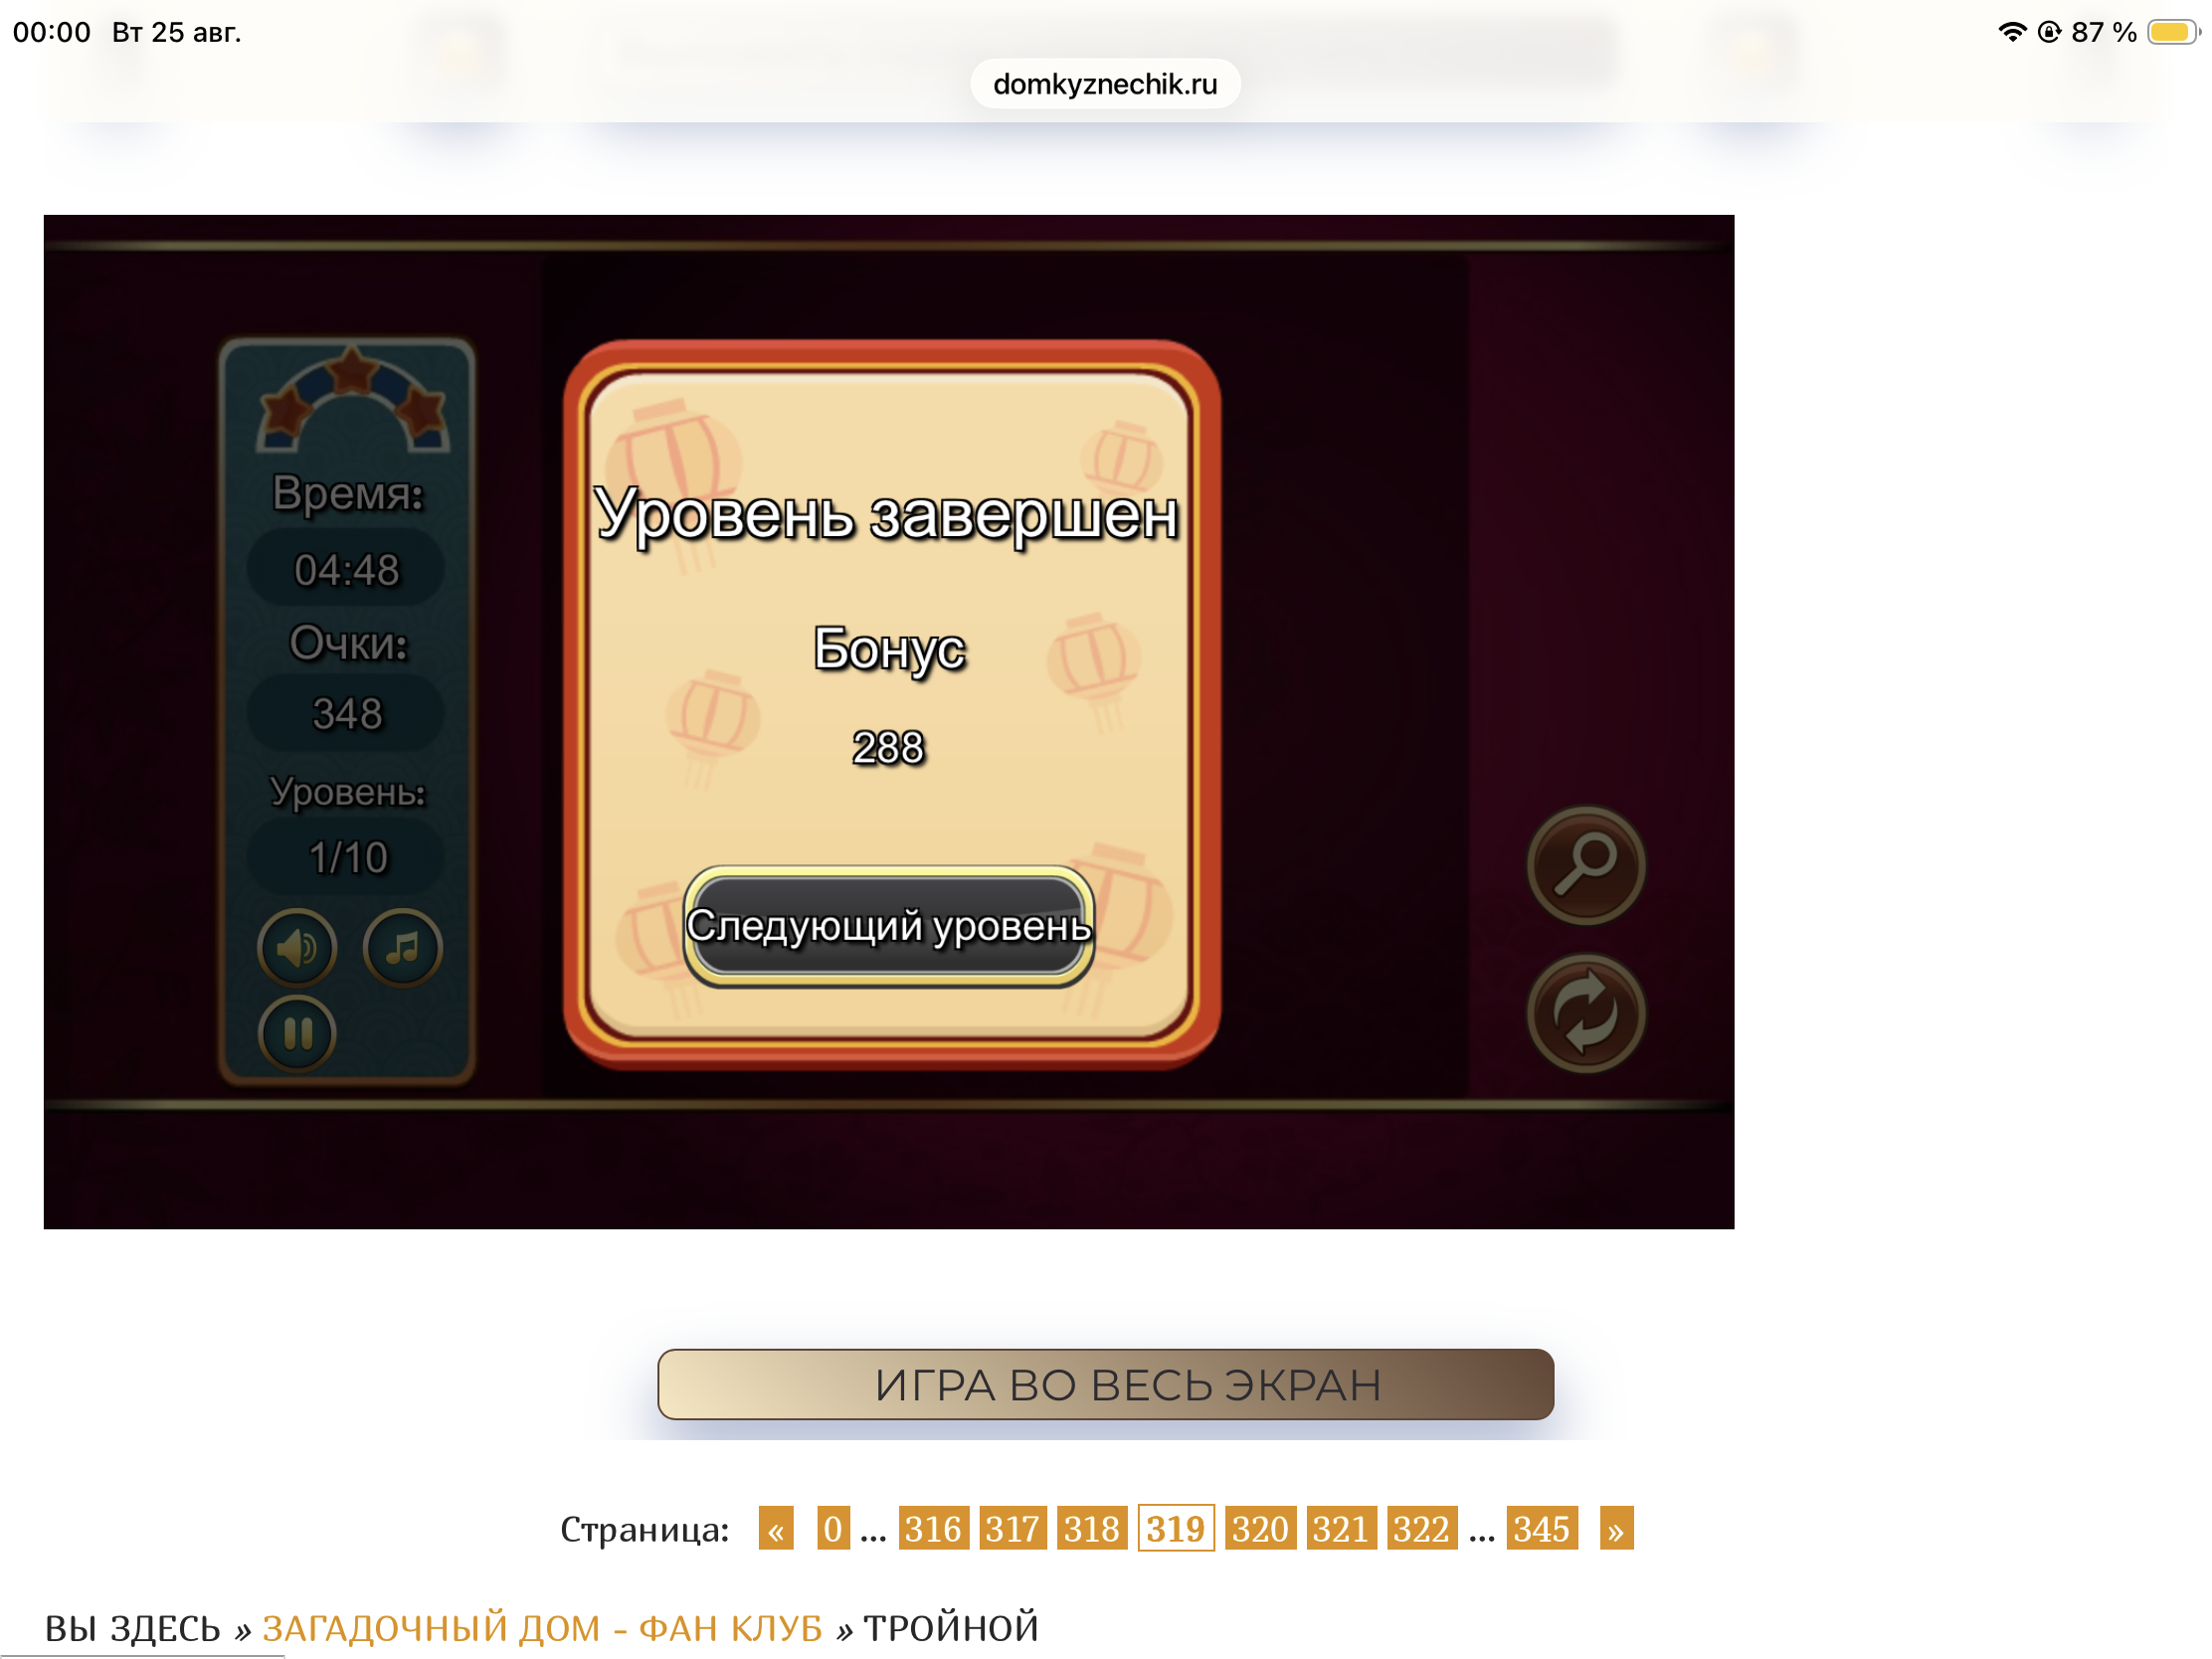Toggle the sound speaker icon
Image resolution: width=2212 pixels, height=1659 pixels.
pos(297,948)
